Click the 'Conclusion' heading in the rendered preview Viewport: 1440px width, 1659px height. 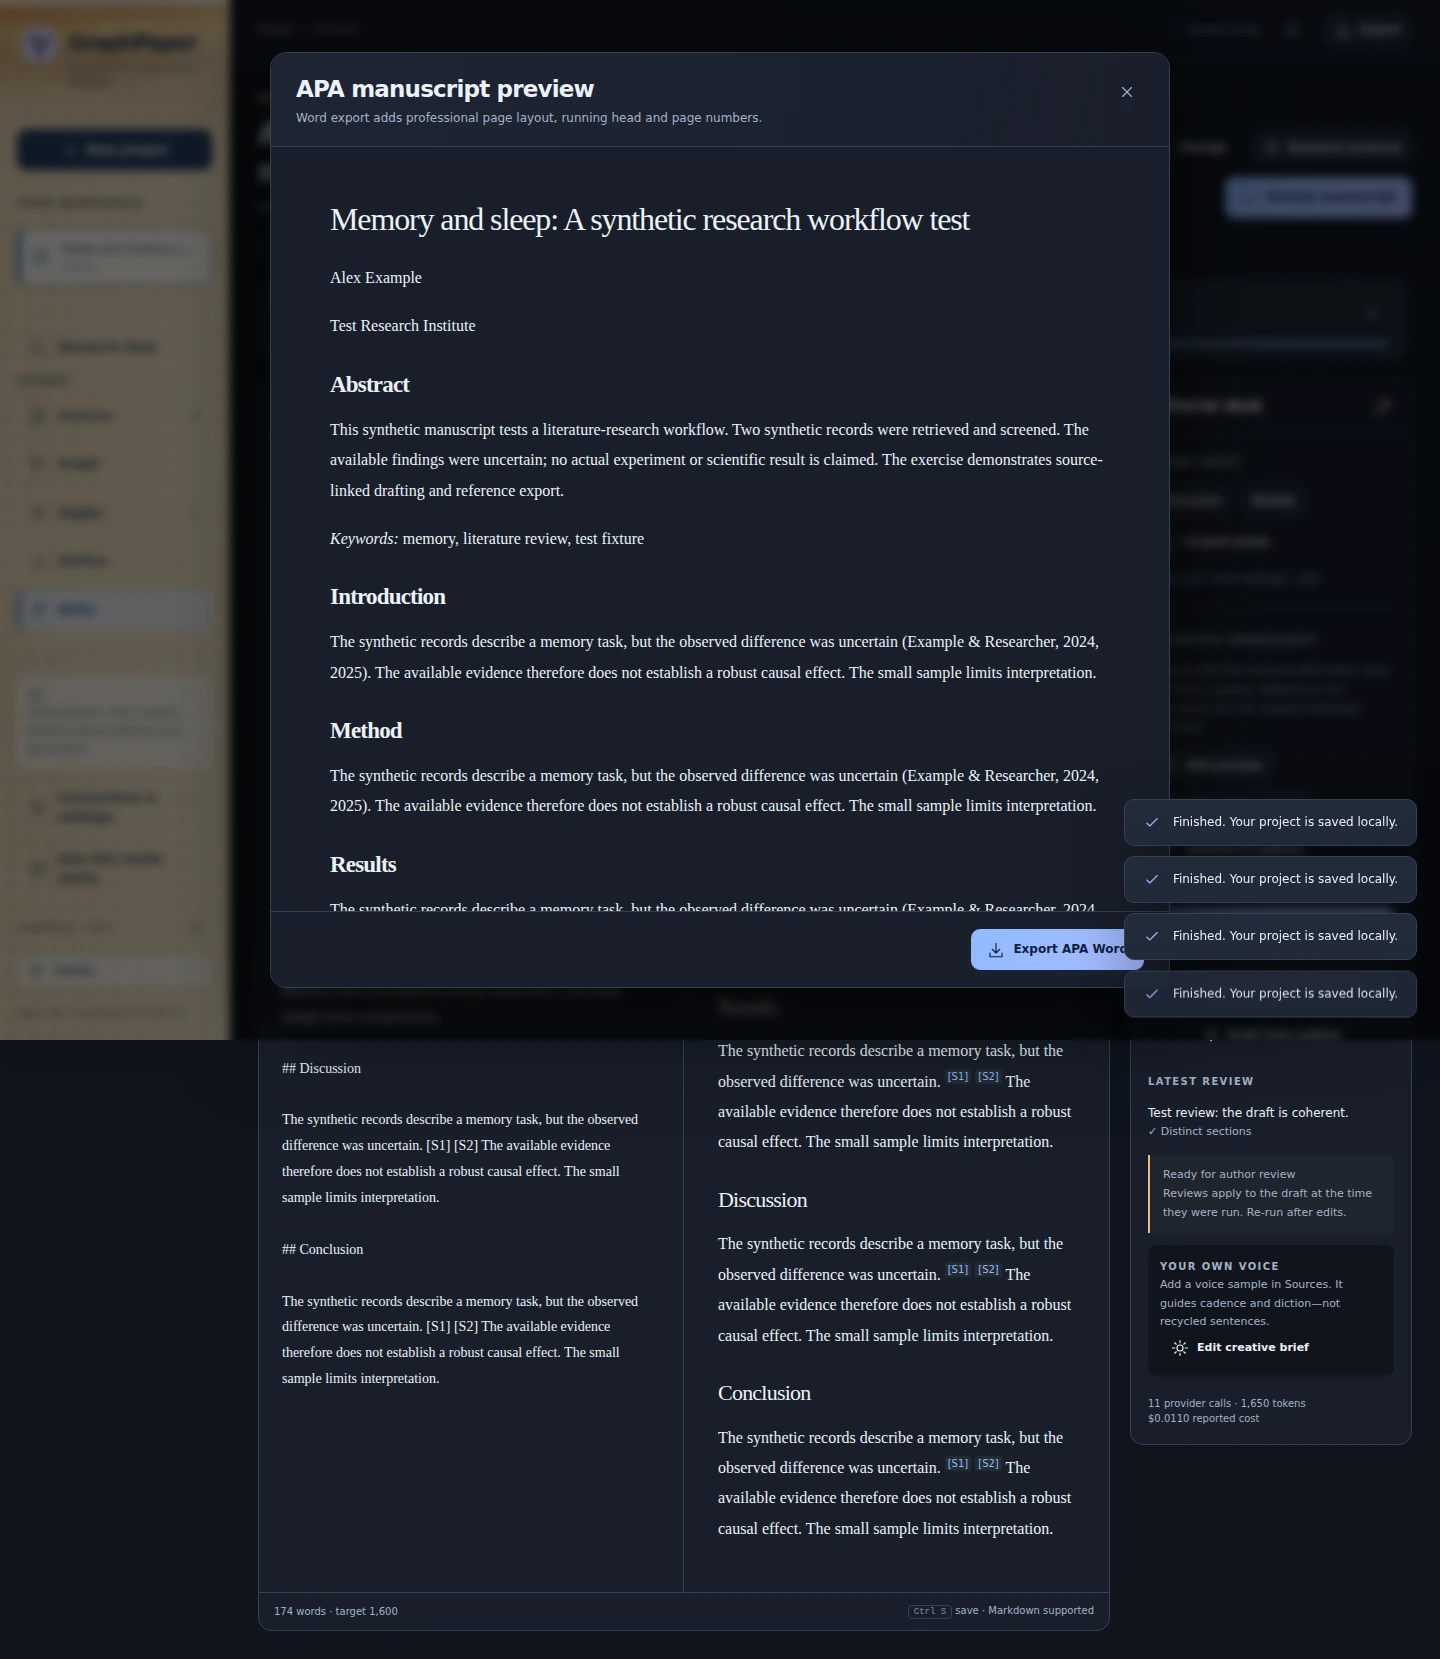tap(764, 1394)
